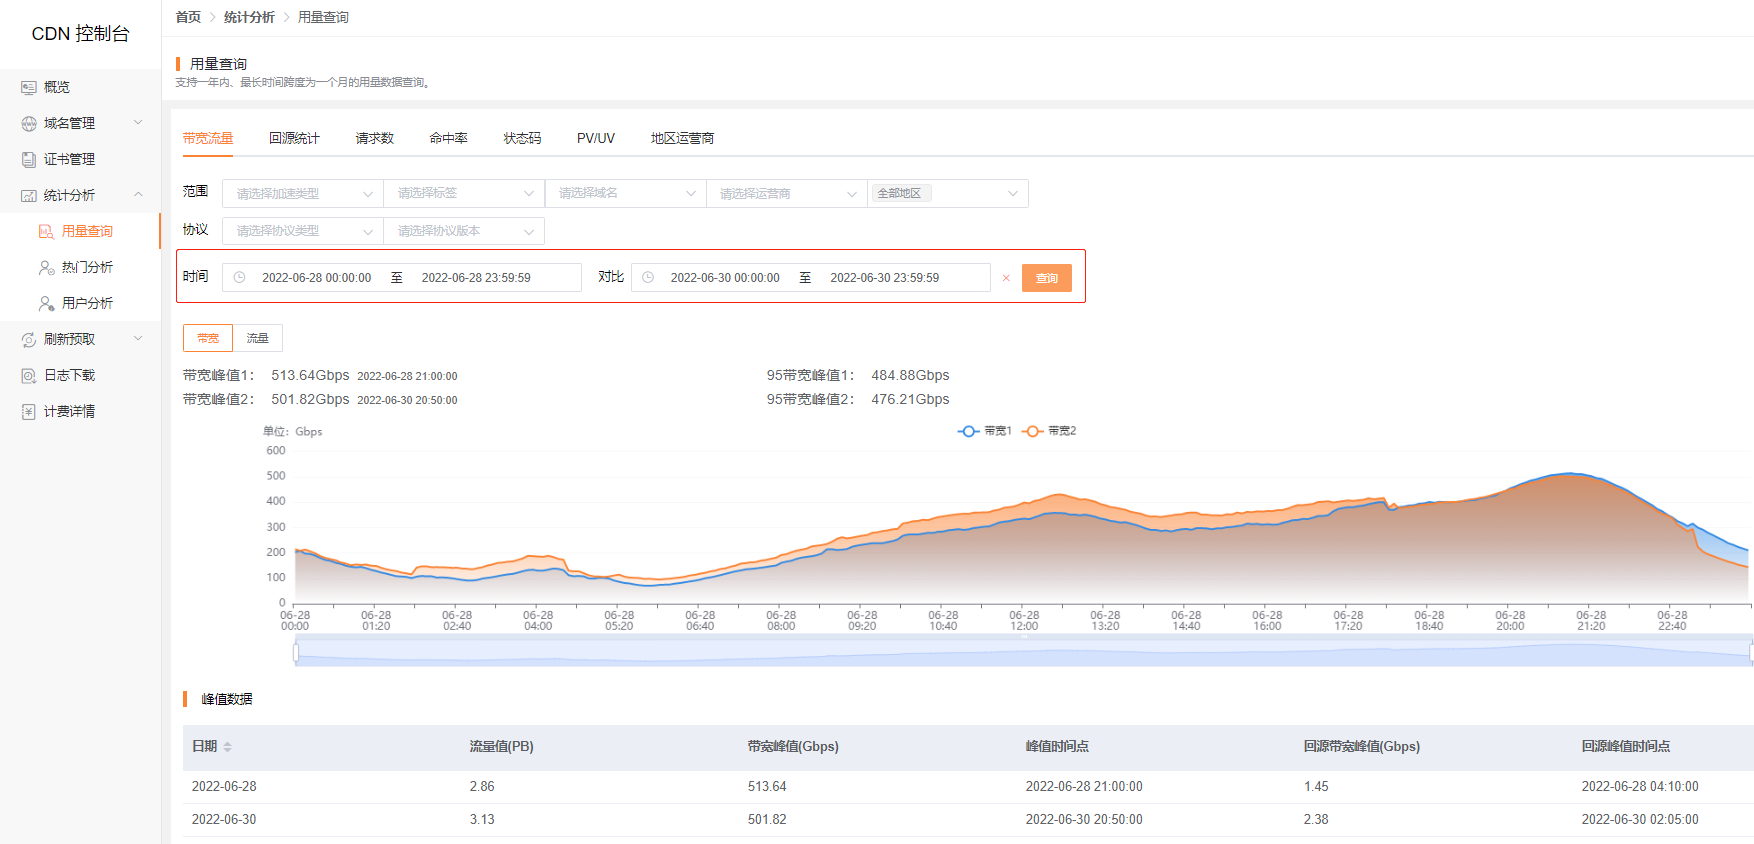Toggle 带宽2 series in chart legend
Viewport: 1754px width, 844px height.
tap(1049, 431)
